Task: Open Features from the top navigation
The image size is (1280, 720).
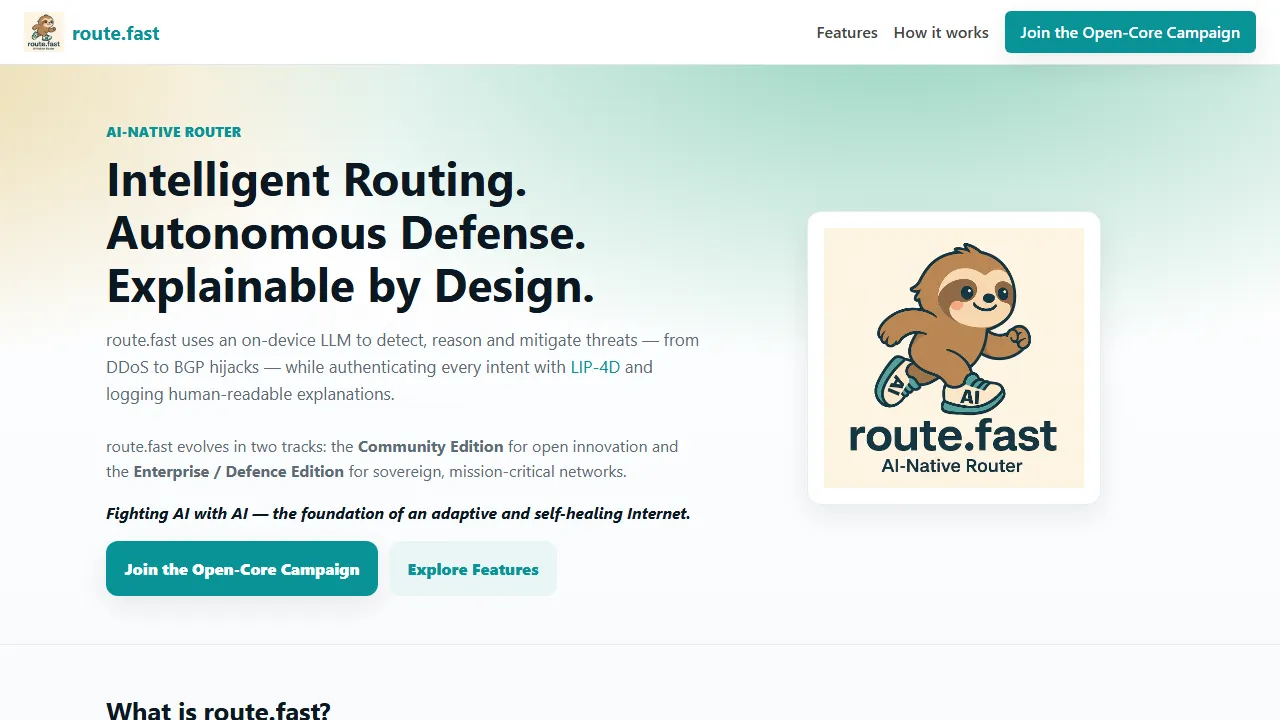Action: click(846, 32)
